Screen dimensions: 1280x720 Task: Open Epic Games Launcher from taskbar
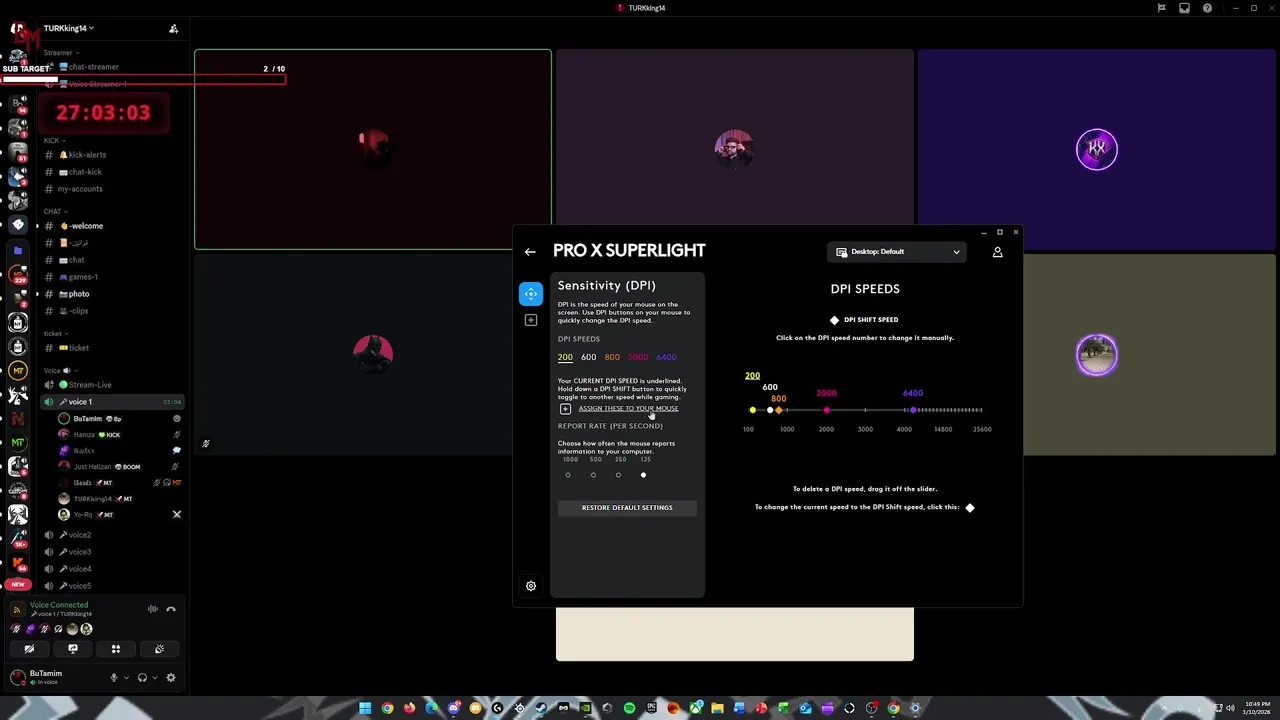(651, 708)
